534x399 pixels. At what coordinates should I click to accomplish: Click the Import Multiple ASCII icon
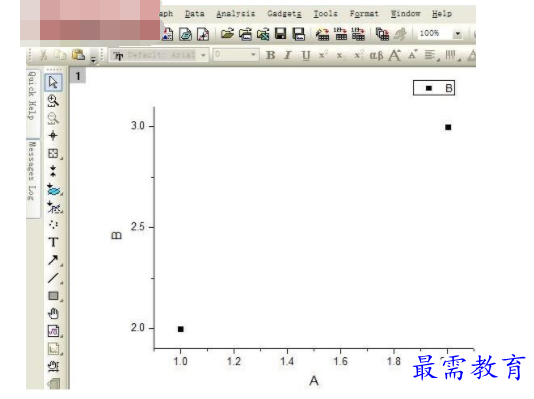click(358, 34)
